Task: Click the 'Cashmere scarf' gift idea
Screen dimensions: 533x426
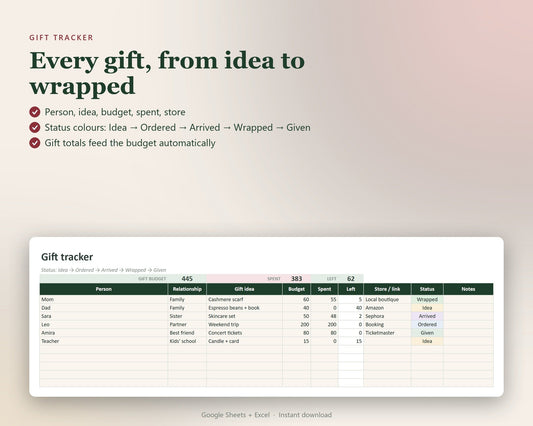Action: [x=244, y=300]
